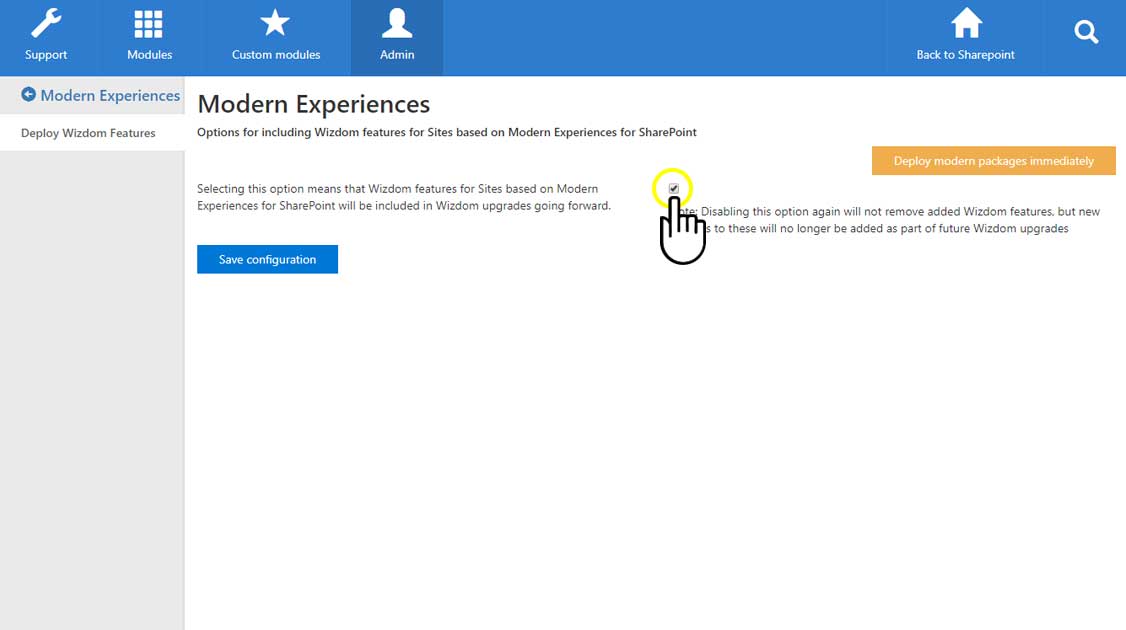
Task: Open Support via the wrench icon
Action: 46,24
